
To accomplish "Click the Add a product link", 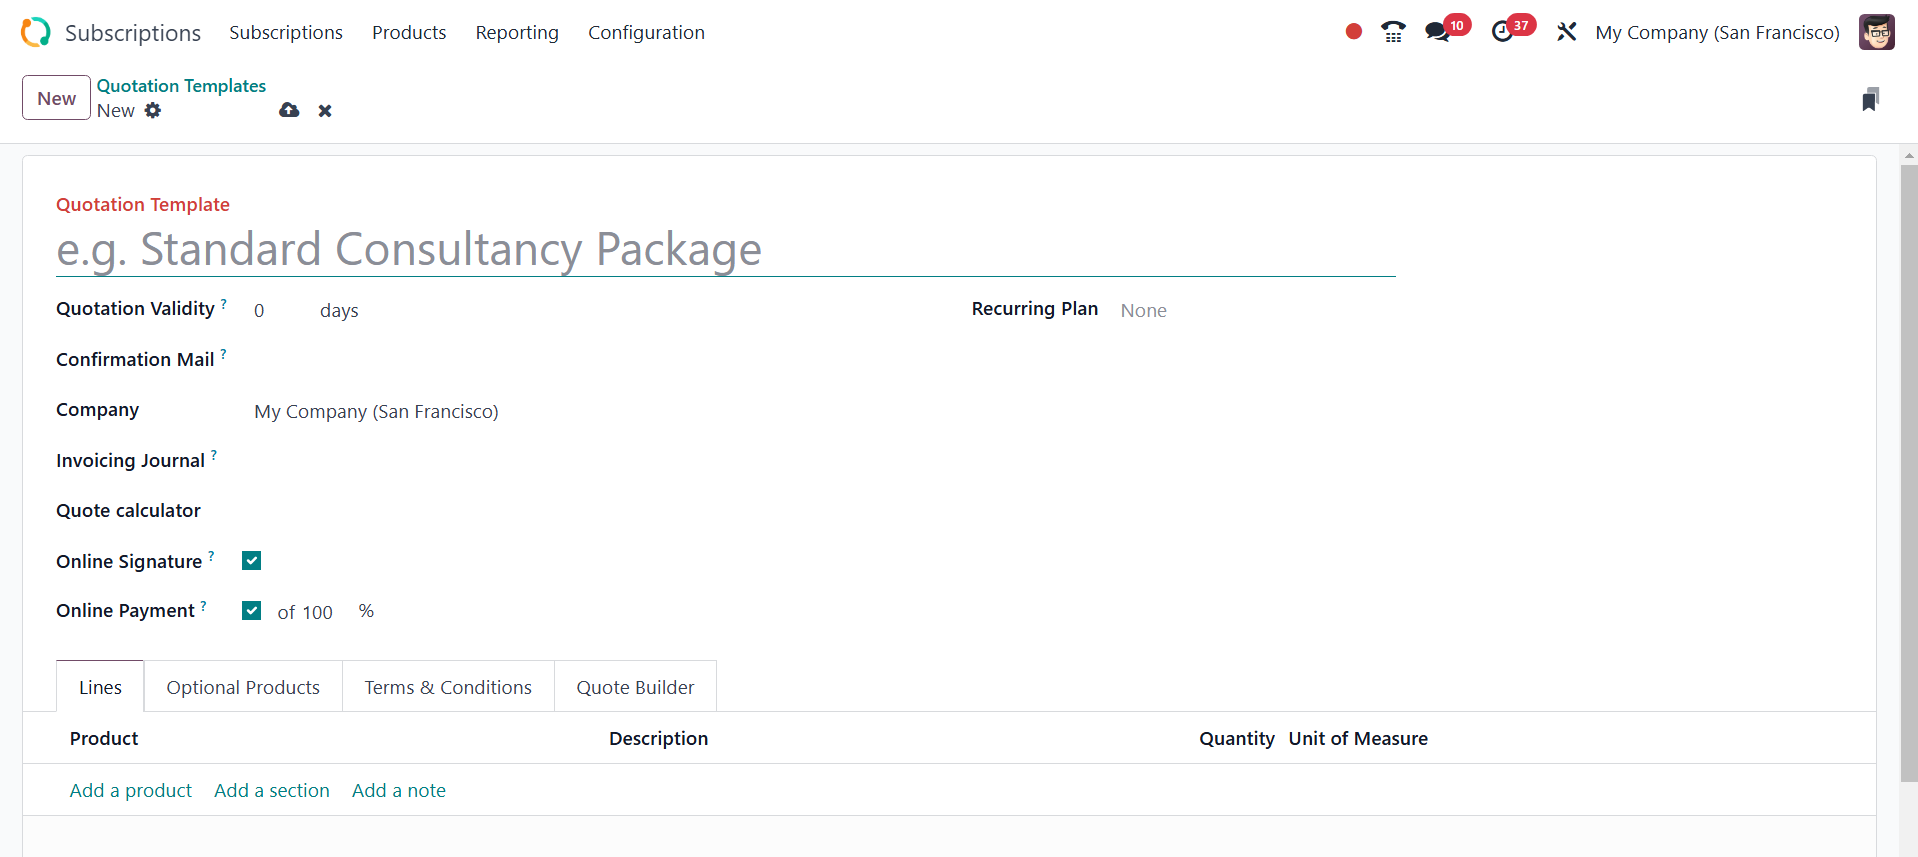I will click(x=131, y=790).
